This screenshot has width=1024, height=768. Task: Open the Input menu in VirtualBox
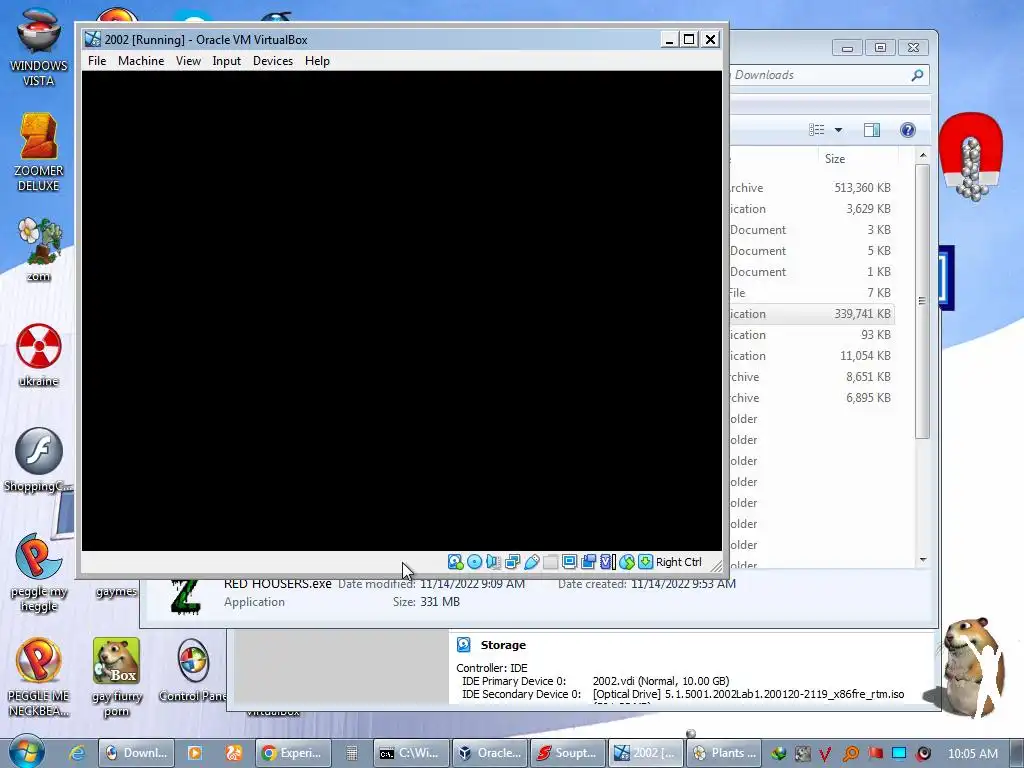coord(227,61)
